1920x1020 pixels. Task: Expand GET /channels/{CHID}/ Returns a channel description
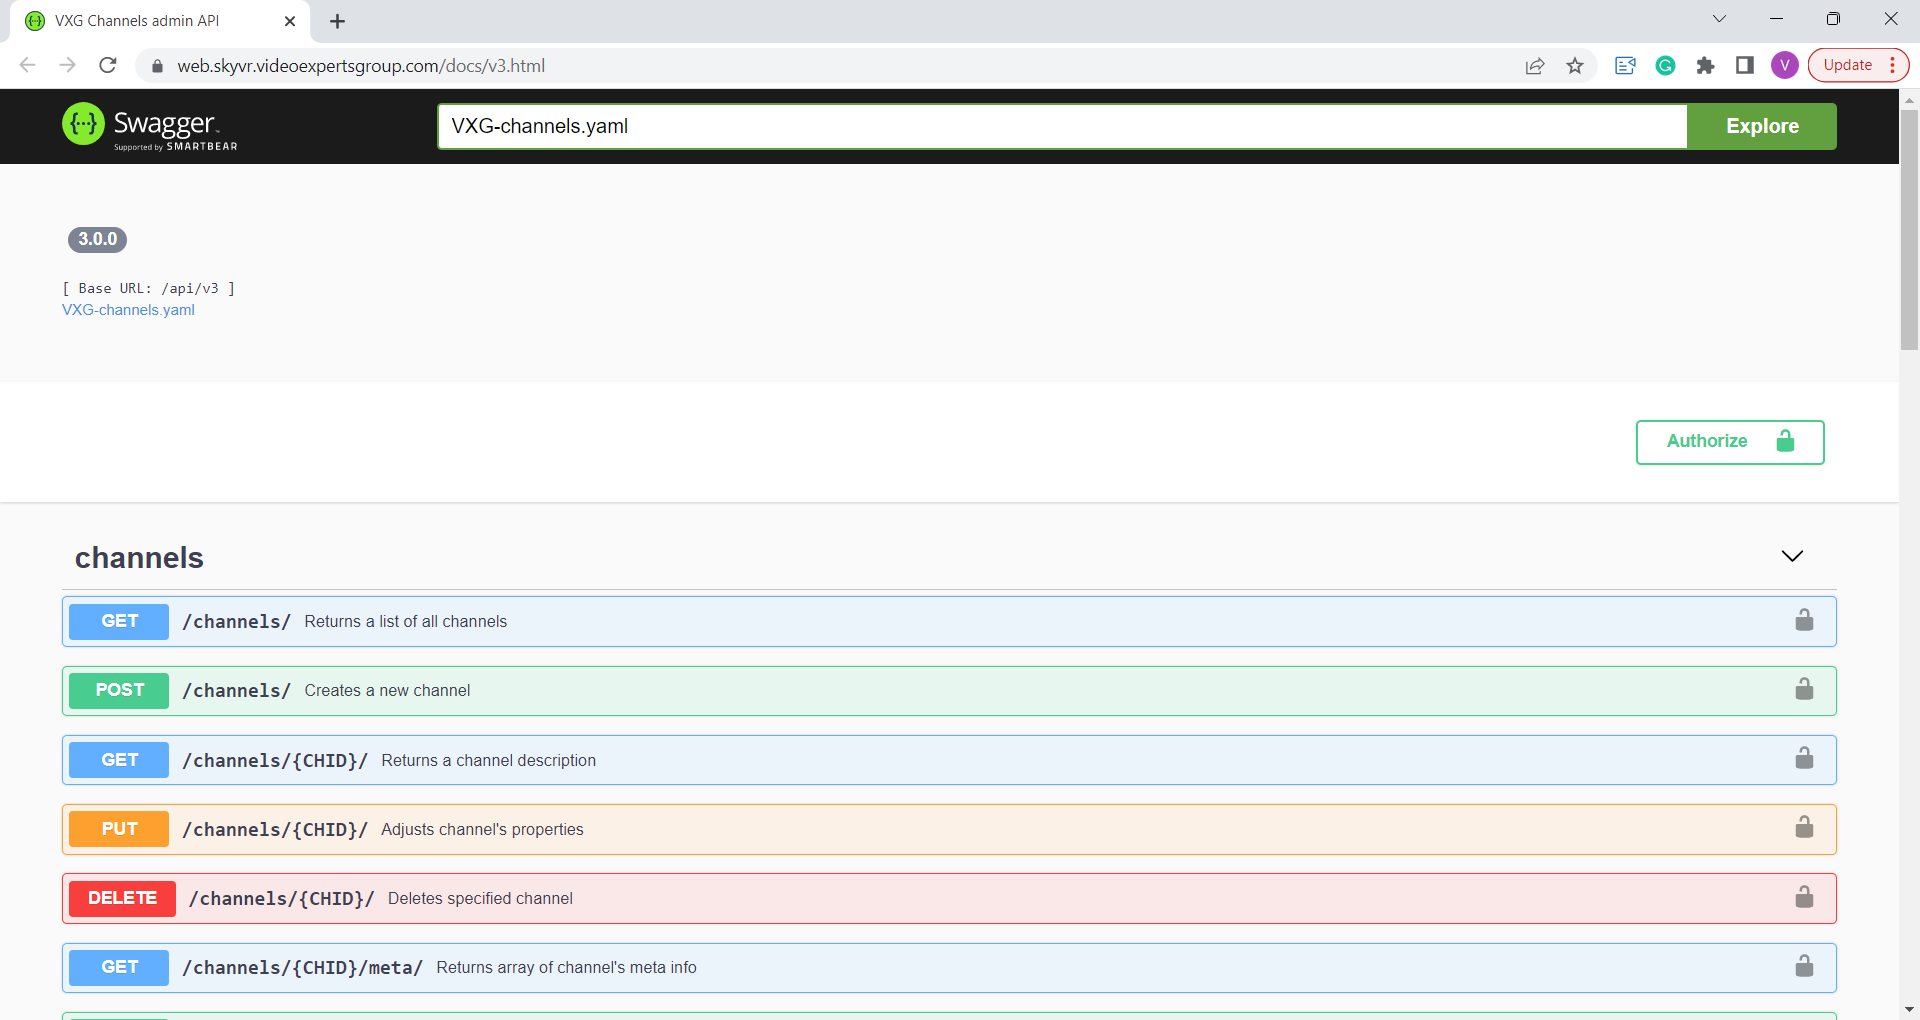point(488,760)
